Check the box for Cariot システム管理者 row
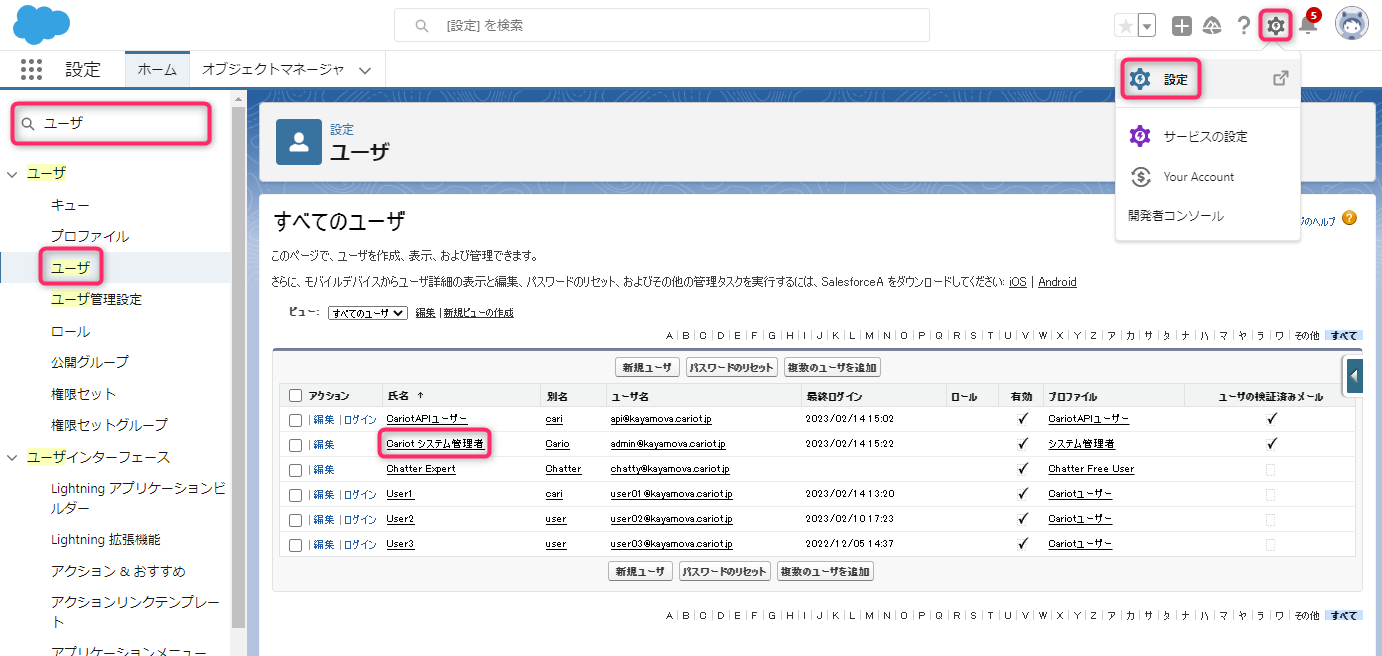This screenshot has height=656, width=1382. (x=295, y=444)
